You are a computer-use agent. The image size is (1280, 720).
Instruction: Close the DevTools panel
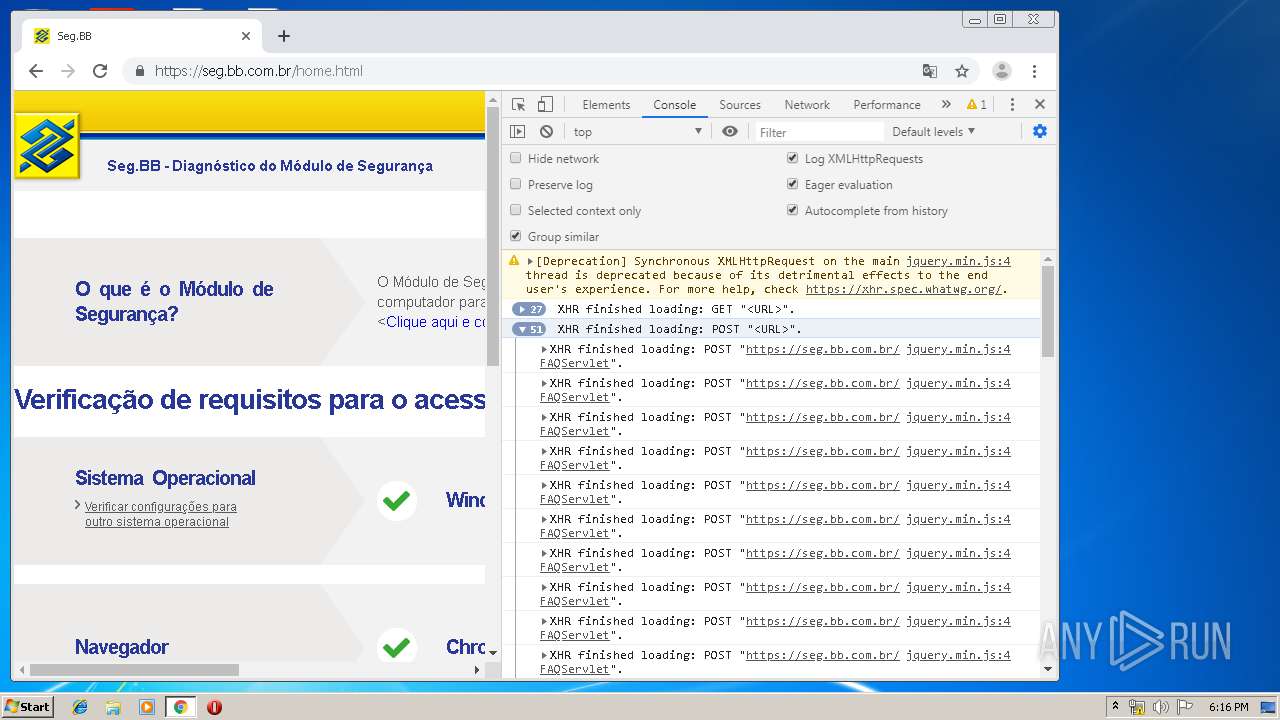click(1040, 104)
